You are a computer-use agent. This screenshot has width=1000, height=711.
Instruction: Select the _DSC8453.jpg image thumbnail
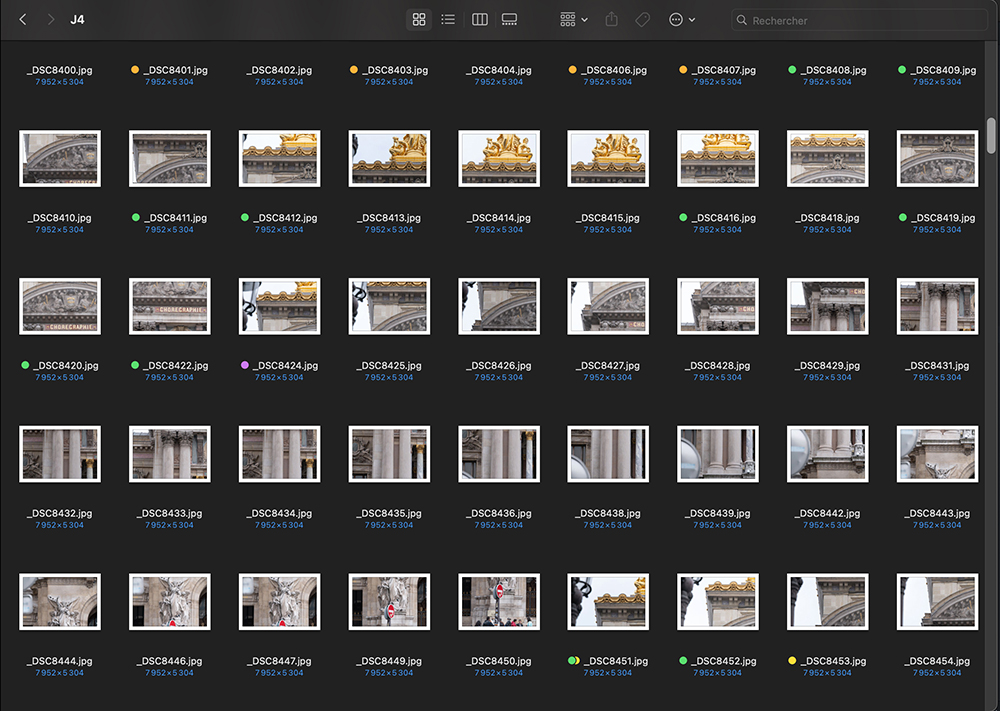click(x=828, y=601)
